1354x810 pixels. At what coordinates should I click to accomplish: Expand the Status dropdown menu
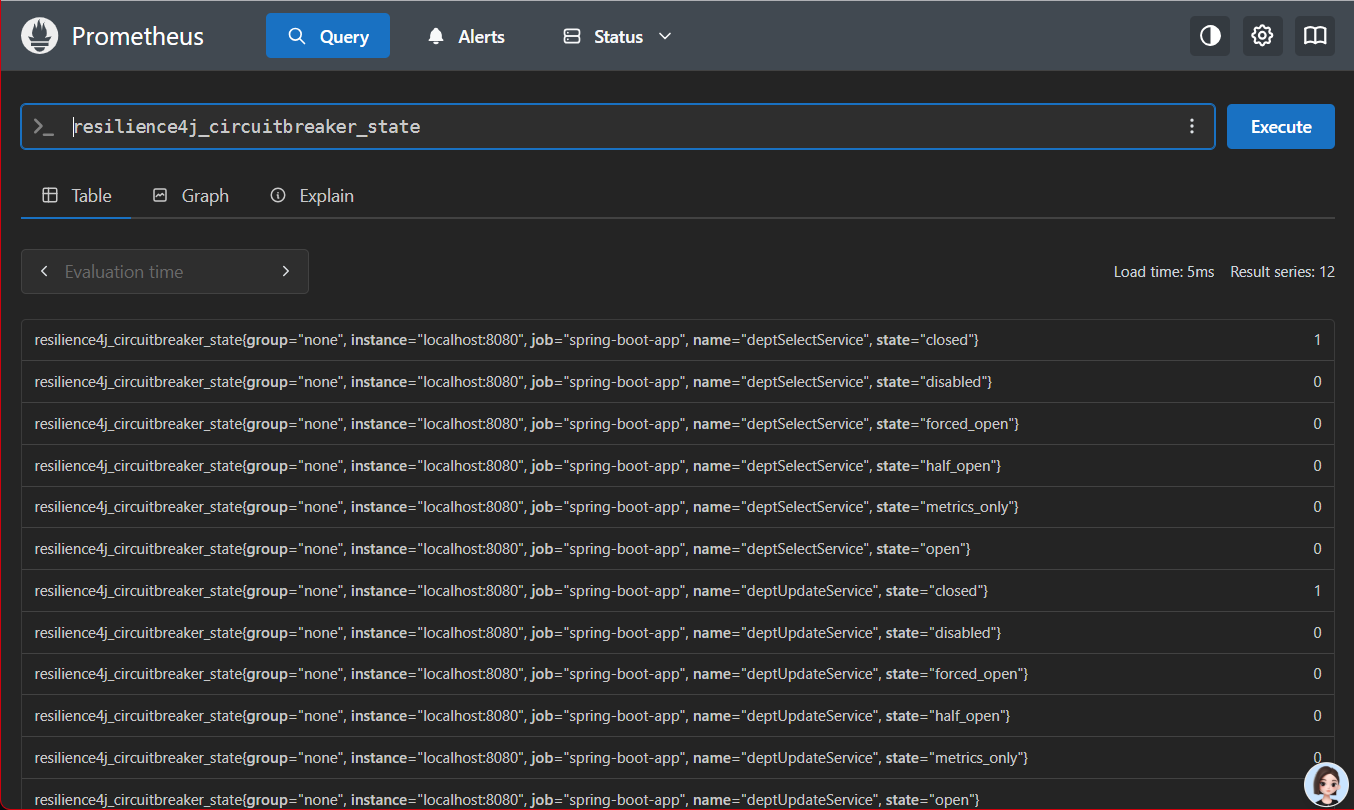(617, 36)
